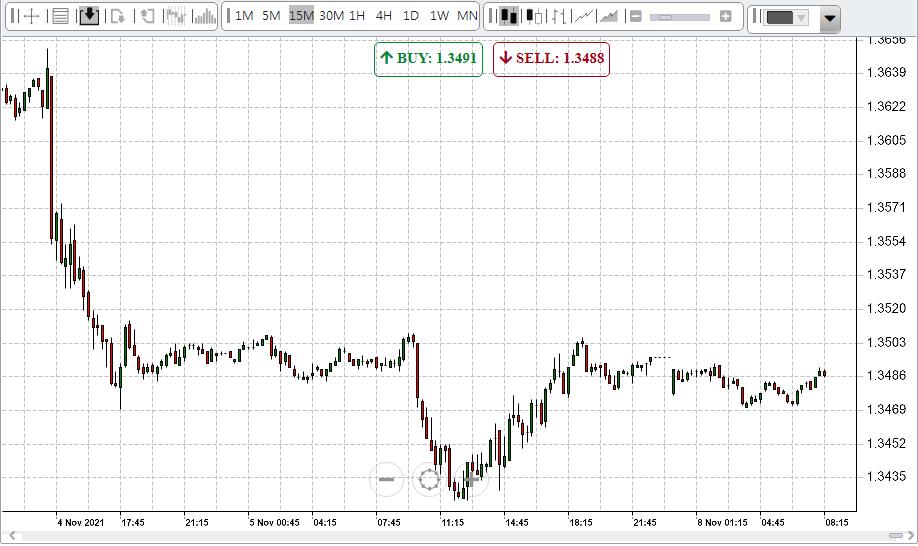The height and width of the screenshot is (546, 918).
Task: Click the 5 Nov 00:45 time label
Action: [x=275, y=522]
